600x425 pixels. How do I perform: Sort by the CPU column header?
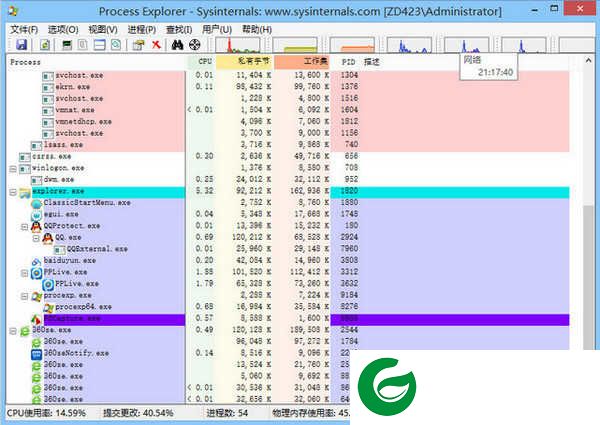(x=201, y=62)
